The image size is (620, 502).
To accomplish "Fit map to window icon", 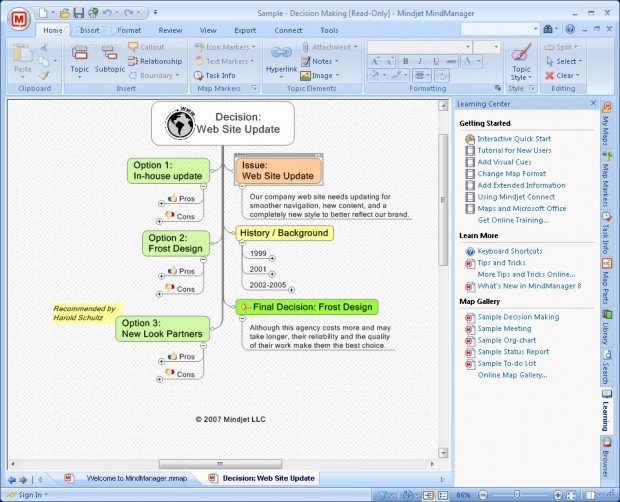I will (x=571, y=495).
